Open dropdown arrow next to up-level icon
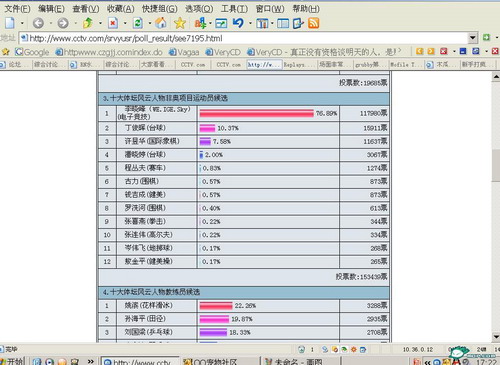 pyautogui.click(x=100, y=23)
